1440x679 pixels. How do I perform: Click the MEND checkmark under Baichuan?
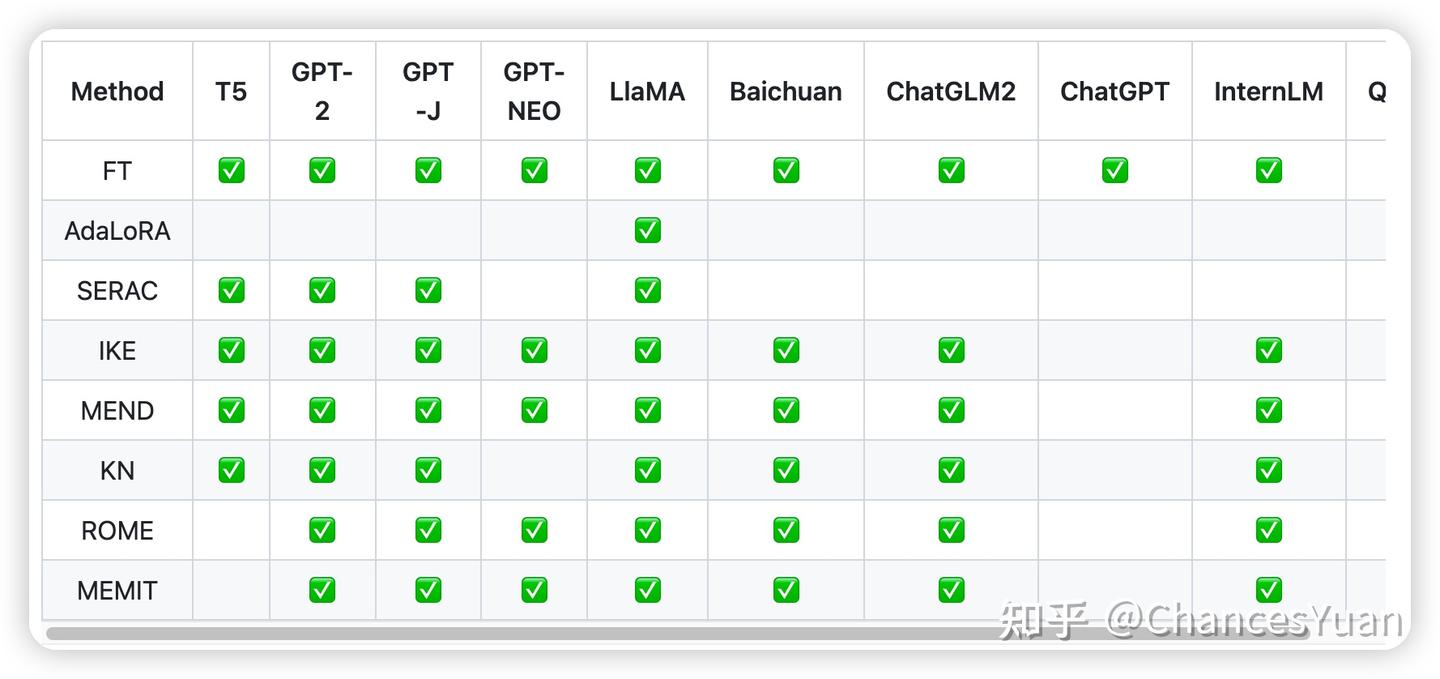point(786,411)
